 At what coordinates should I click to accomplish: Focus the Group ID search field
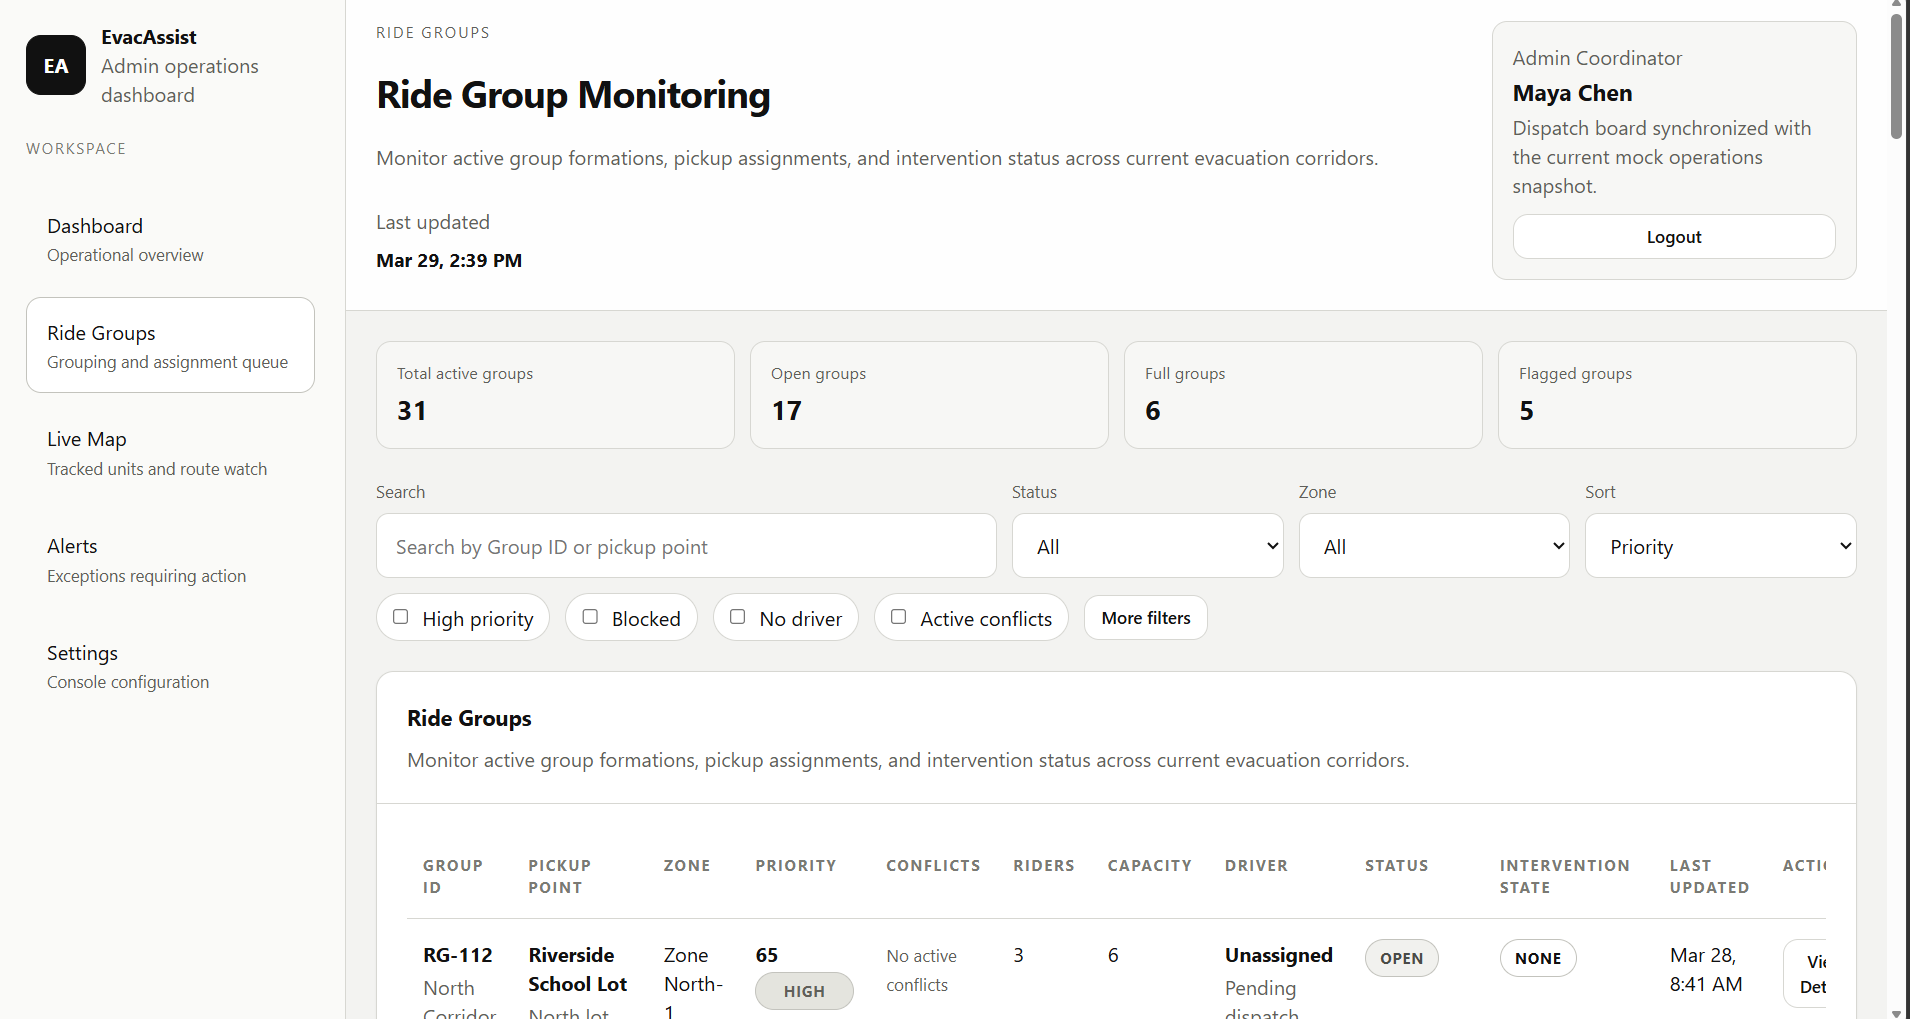(x=686, y=546)
